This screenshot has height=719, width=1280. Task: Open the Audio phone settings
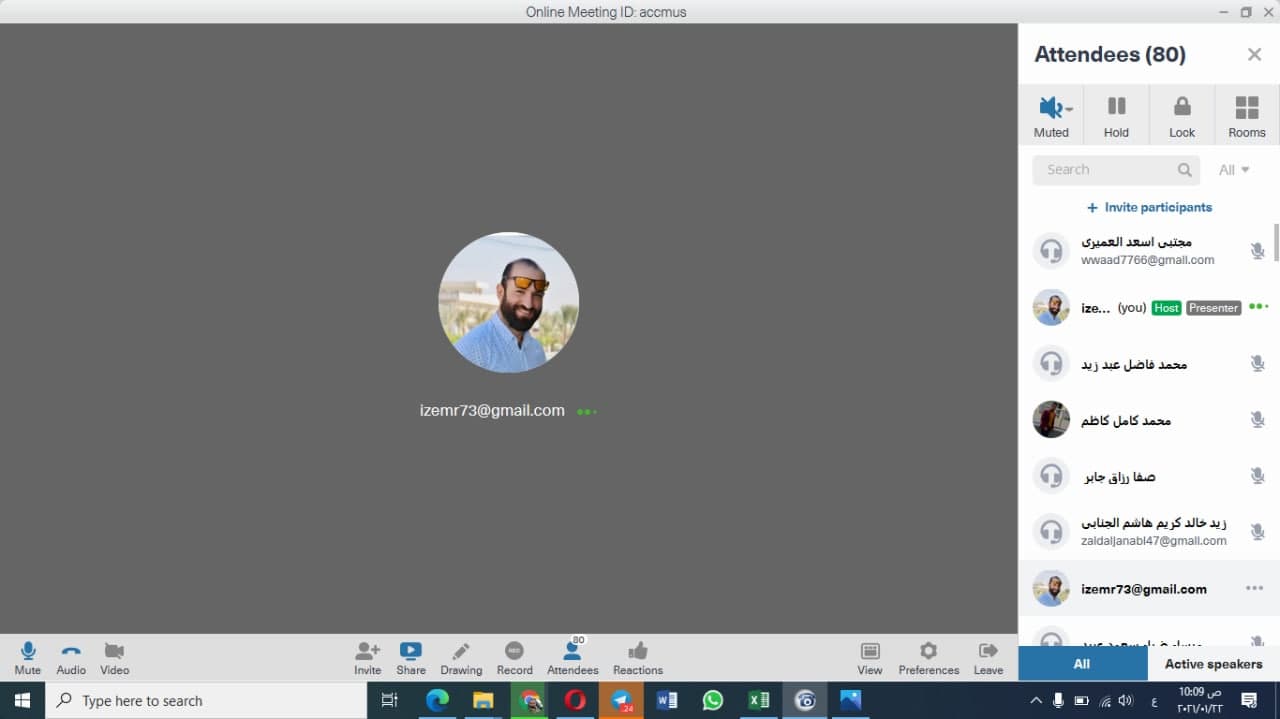coord(71,659)
